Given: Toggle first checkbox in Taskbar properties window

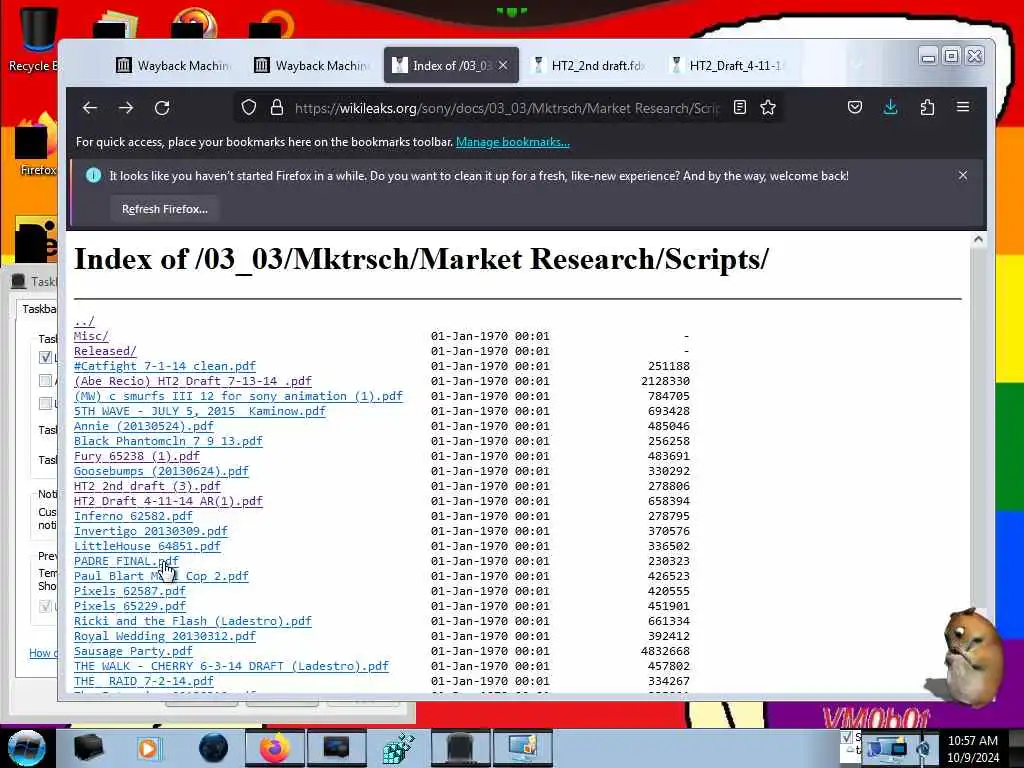Looking at the screenshot, I should click(x=45, y=357).
